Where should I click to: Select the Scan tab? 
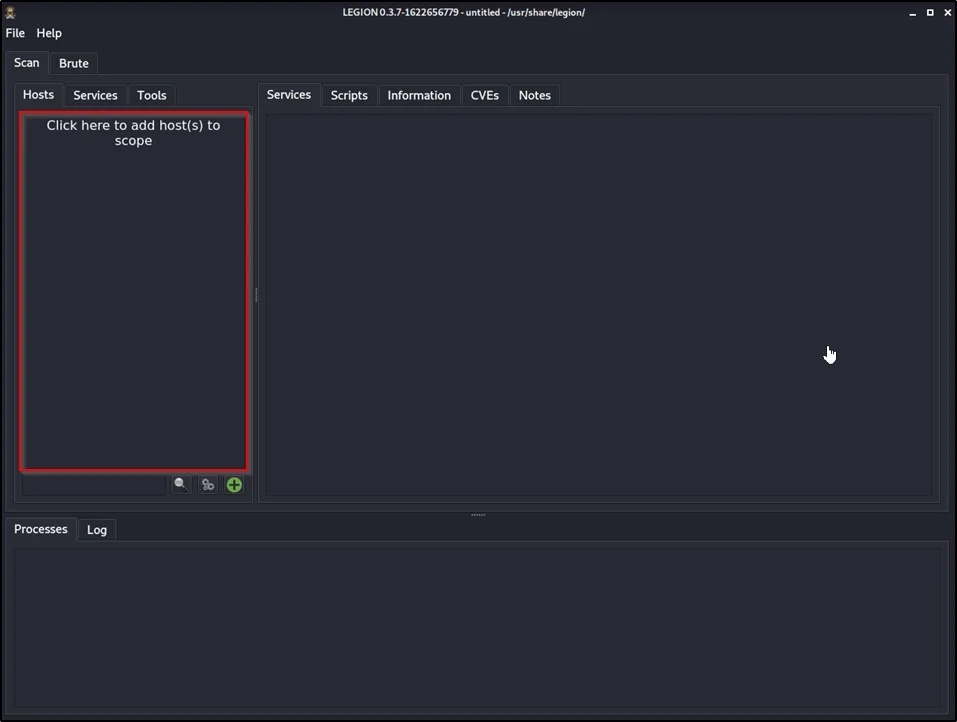[x=27, y=62]
